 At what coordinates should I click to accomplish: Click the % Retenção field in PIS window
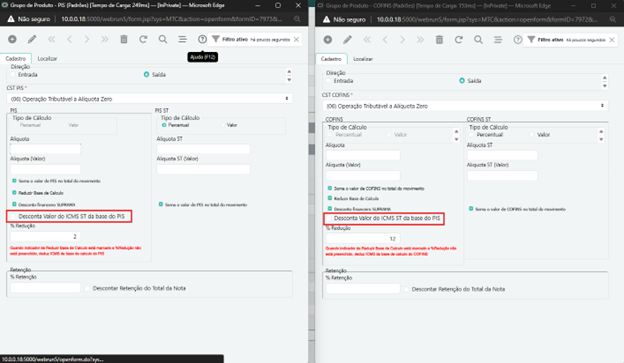tap(45, 288)
